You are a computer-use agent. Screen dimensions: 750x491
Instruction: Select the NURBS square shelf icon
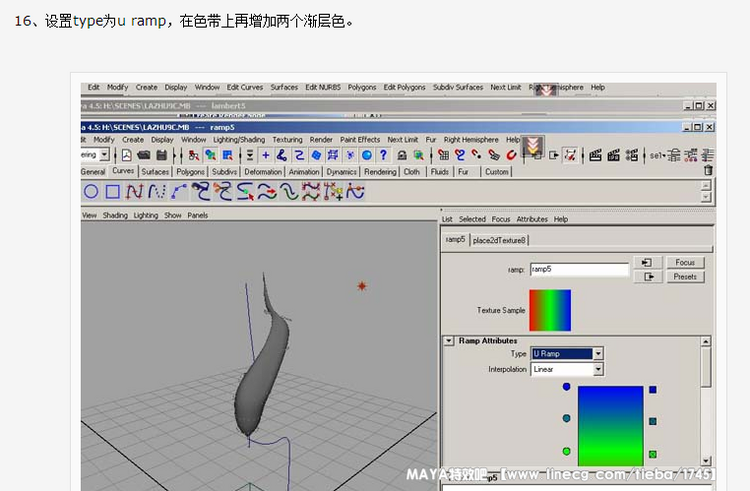tap(114, 191)
